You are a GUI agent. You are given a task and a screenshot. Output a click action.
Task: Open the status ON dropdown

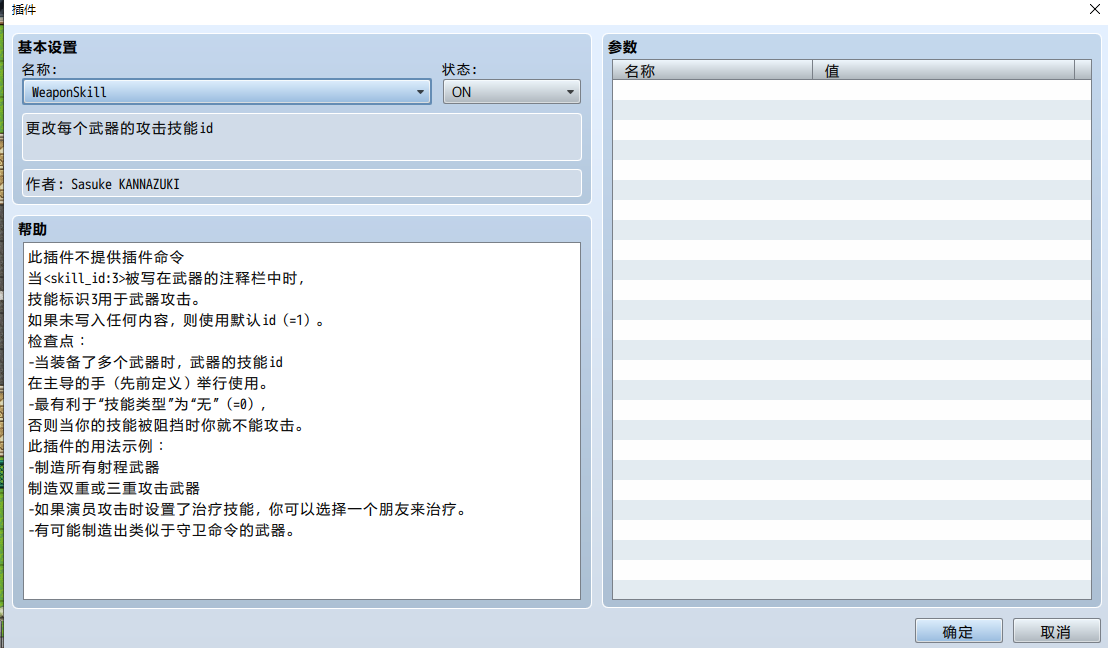(512, 92)
